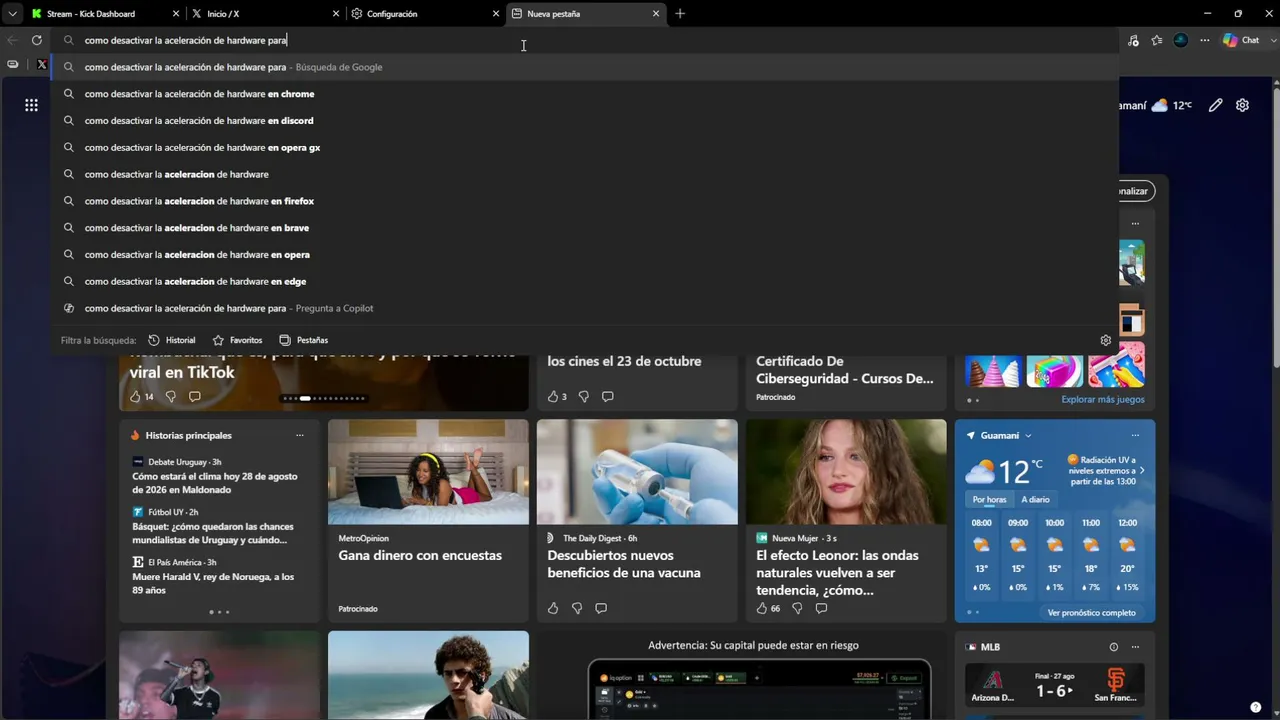Open the Favorites star list icon

tap(1157, 40)
